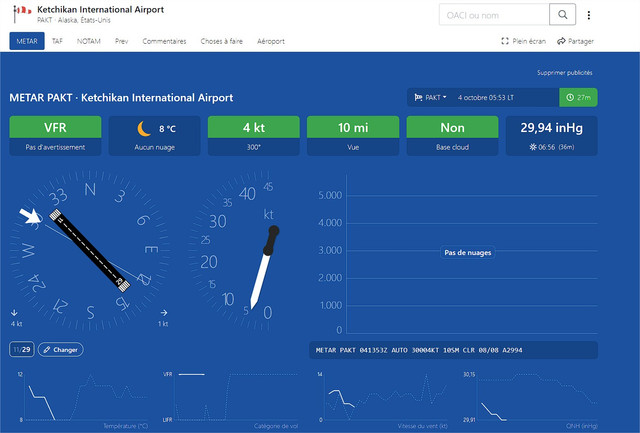Click the runway graphic on compass
This screenshot has height=433, width=640.
click(90, 251)
